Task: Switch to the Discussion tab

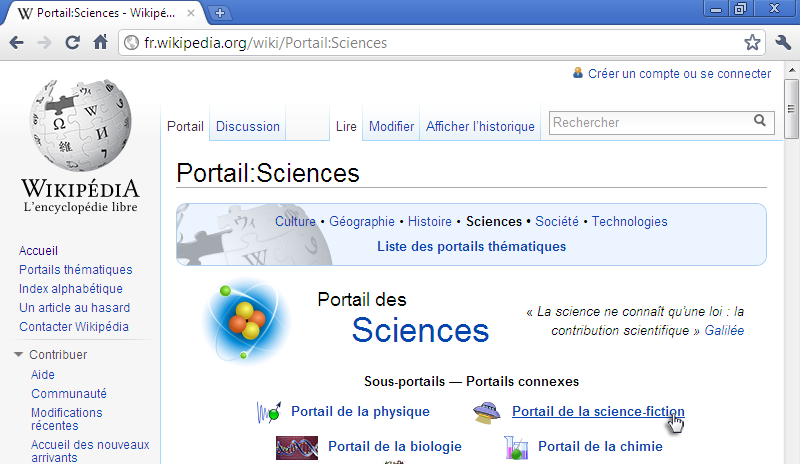Action: (x=248, y=126)
